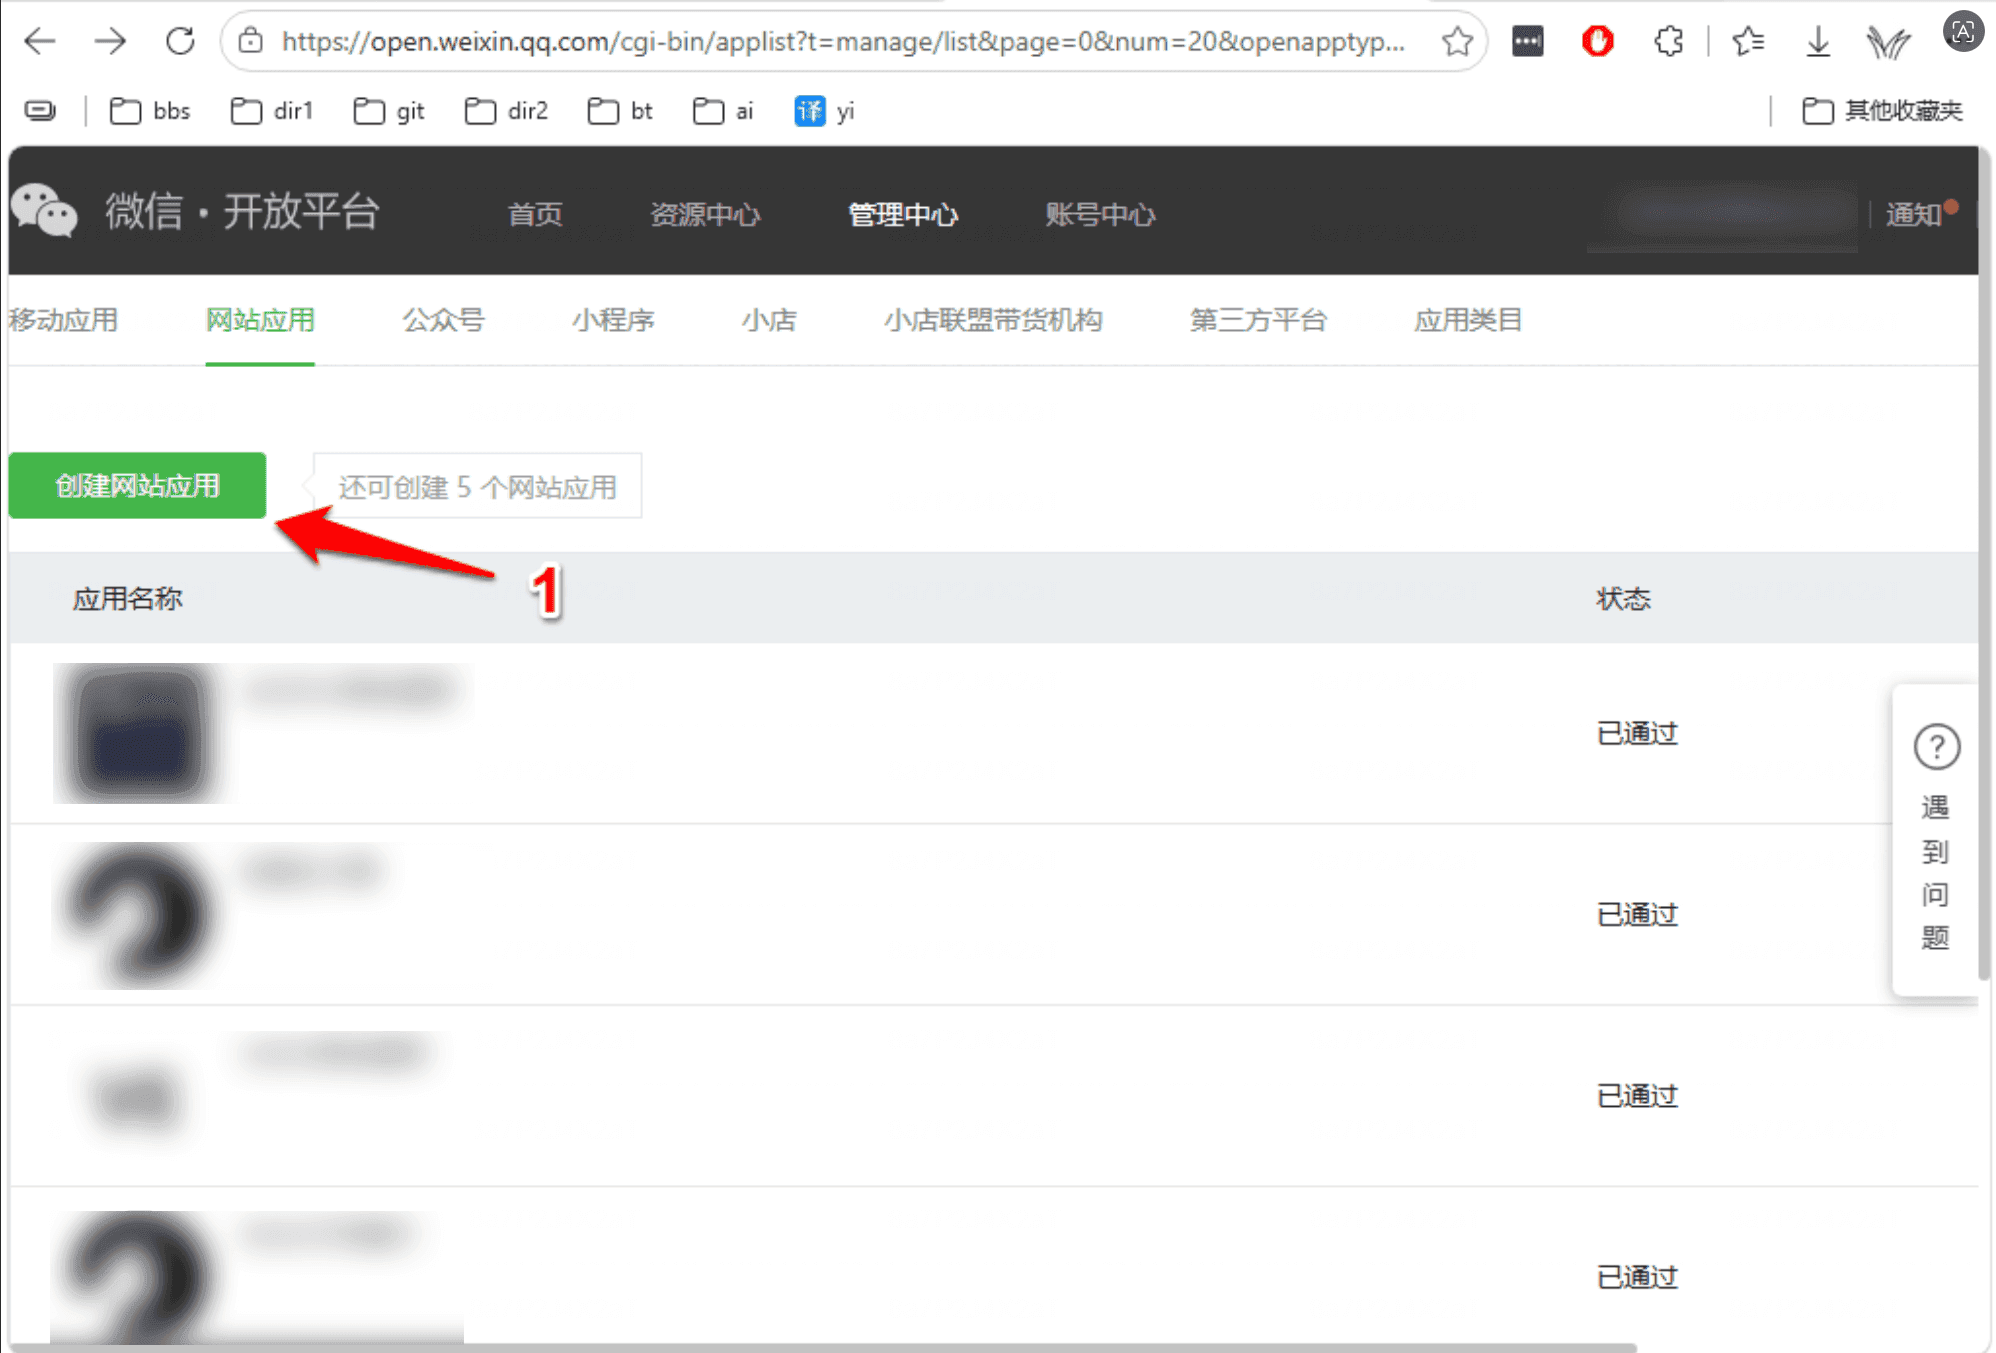Open the 其他收藏夹 bookmarks folder

tap(1882, 111)
